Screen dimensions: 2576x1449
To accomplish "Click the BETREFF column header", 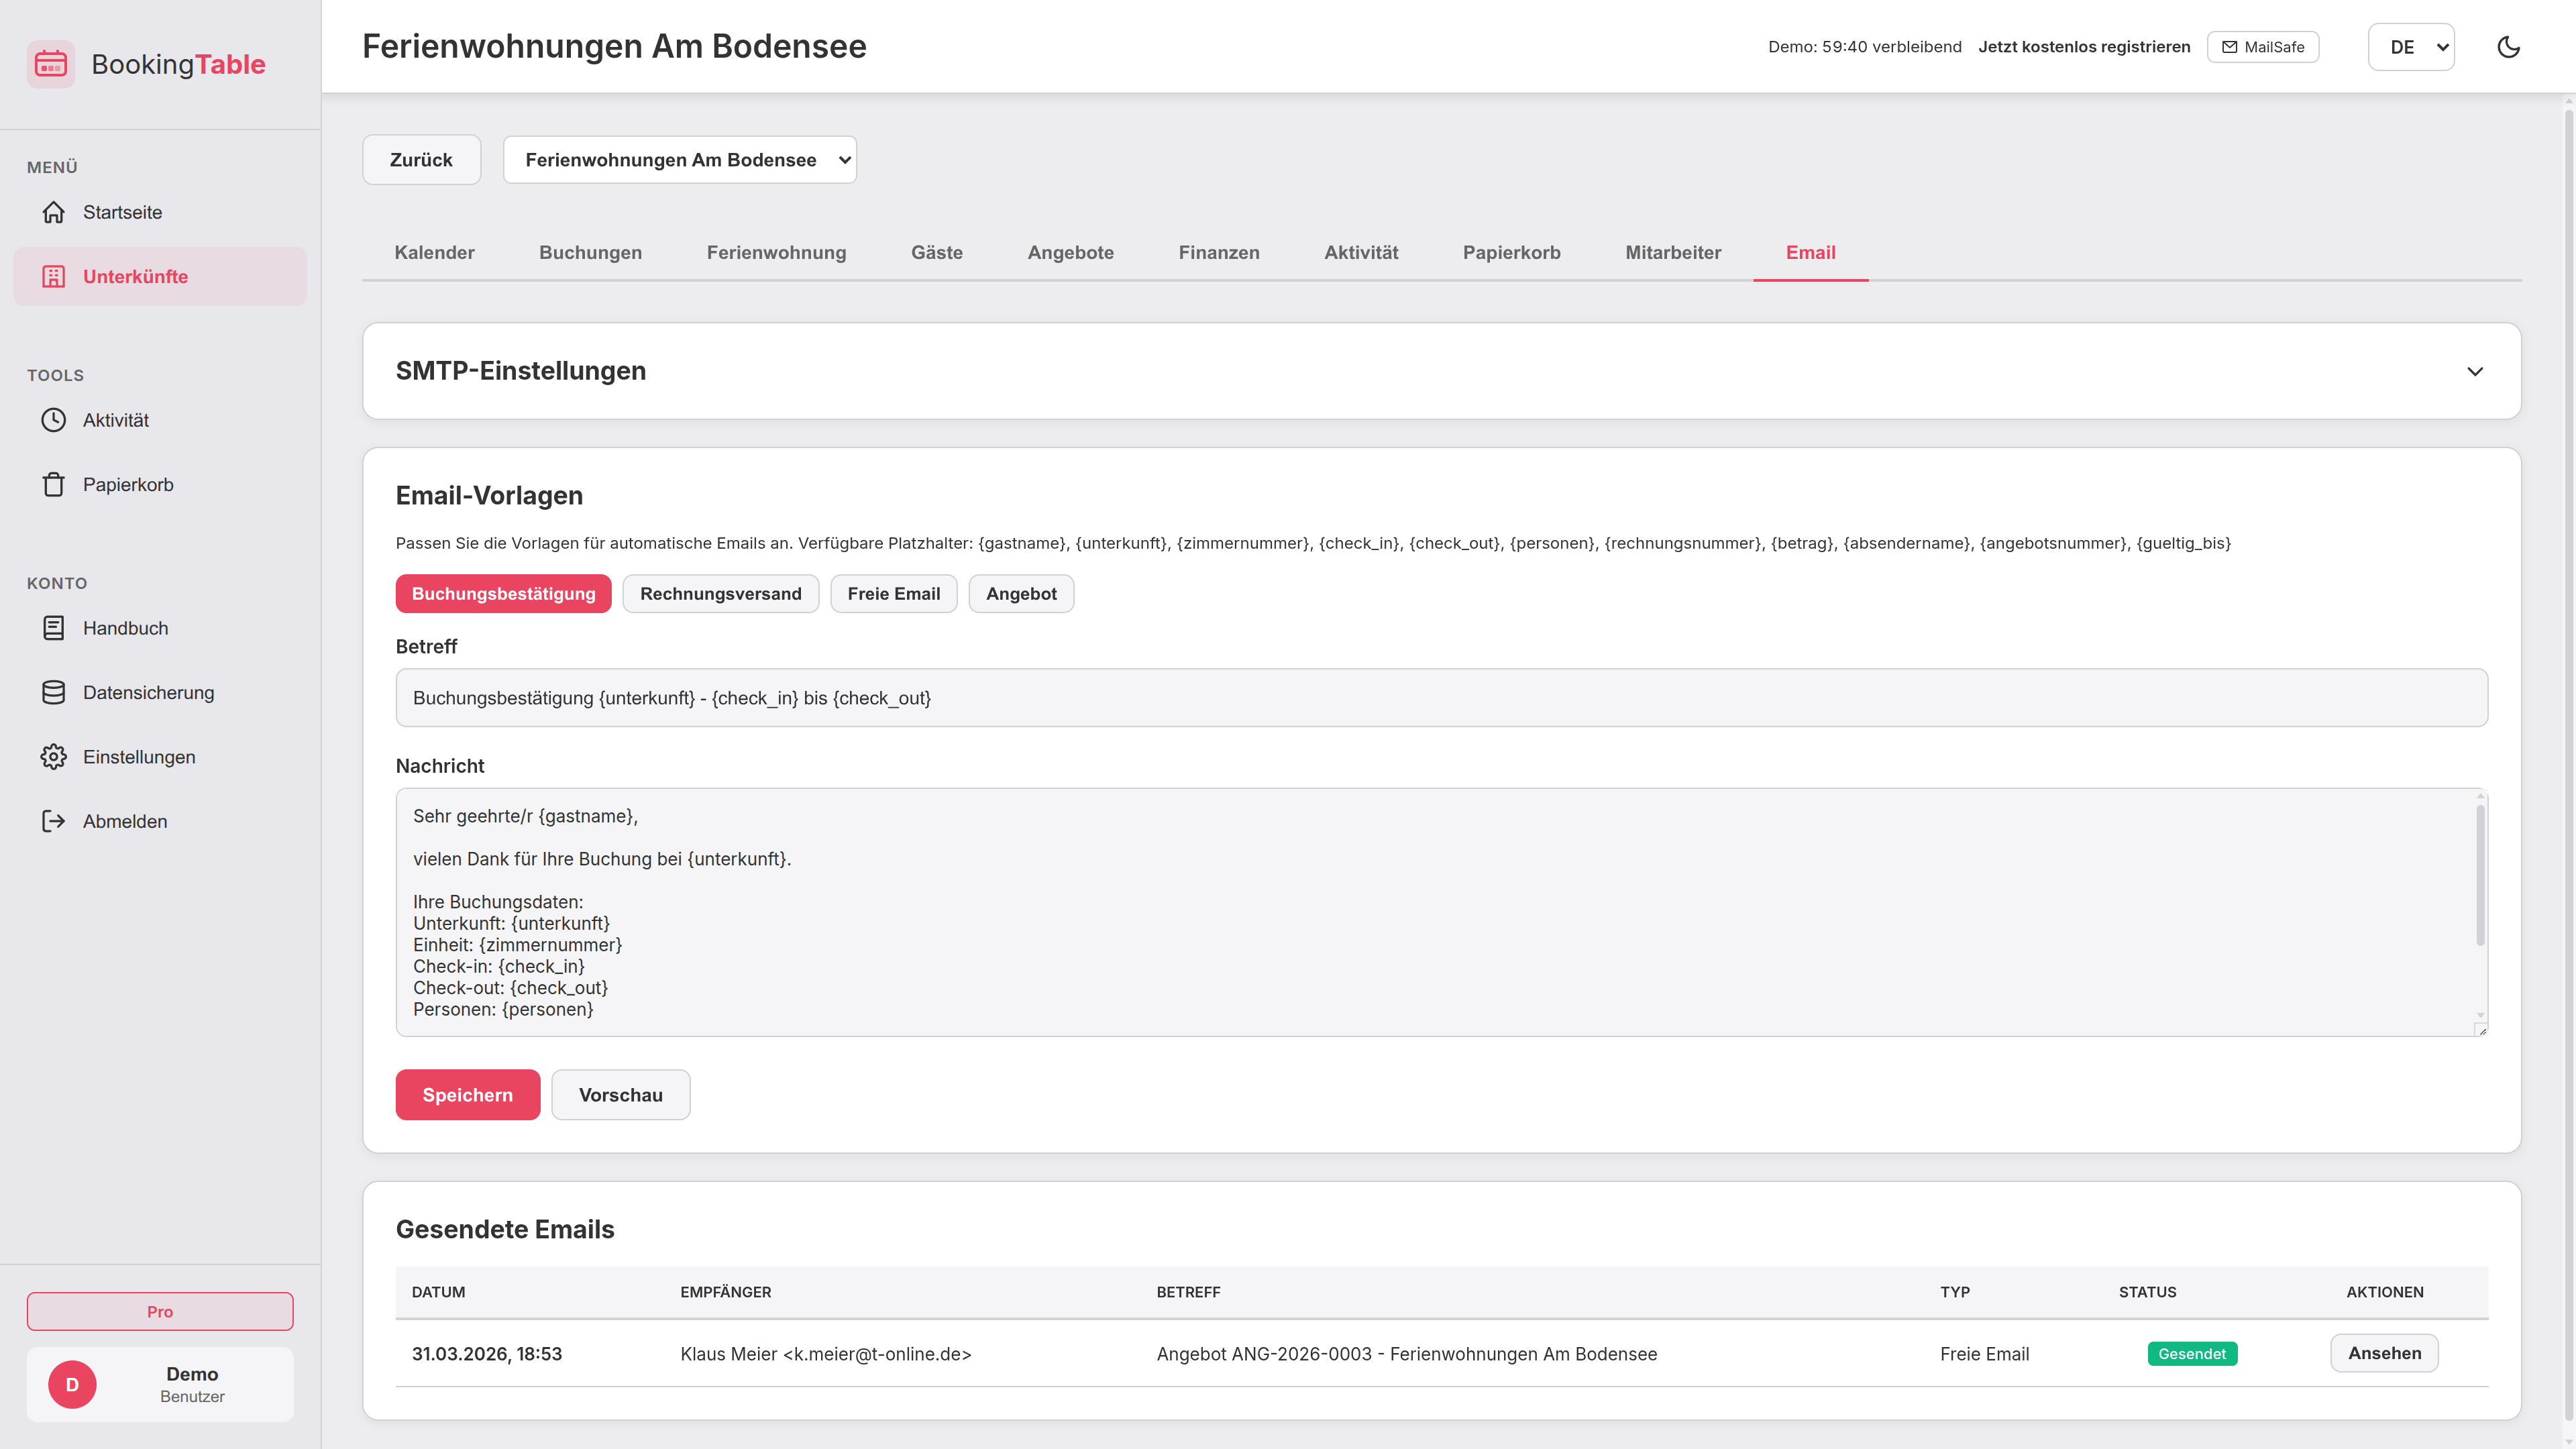I will coord(1188,1292).
